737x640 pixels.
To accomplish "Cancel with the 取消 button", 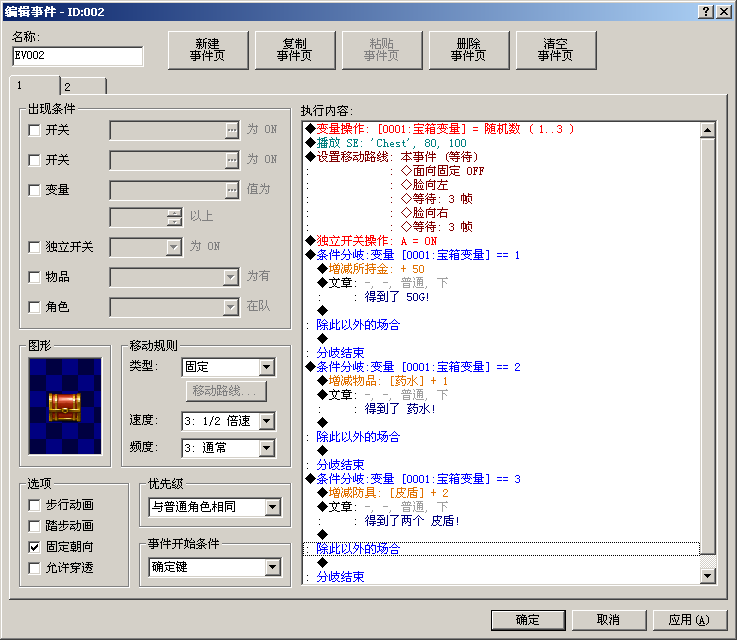I will click(x=609, y=620).
